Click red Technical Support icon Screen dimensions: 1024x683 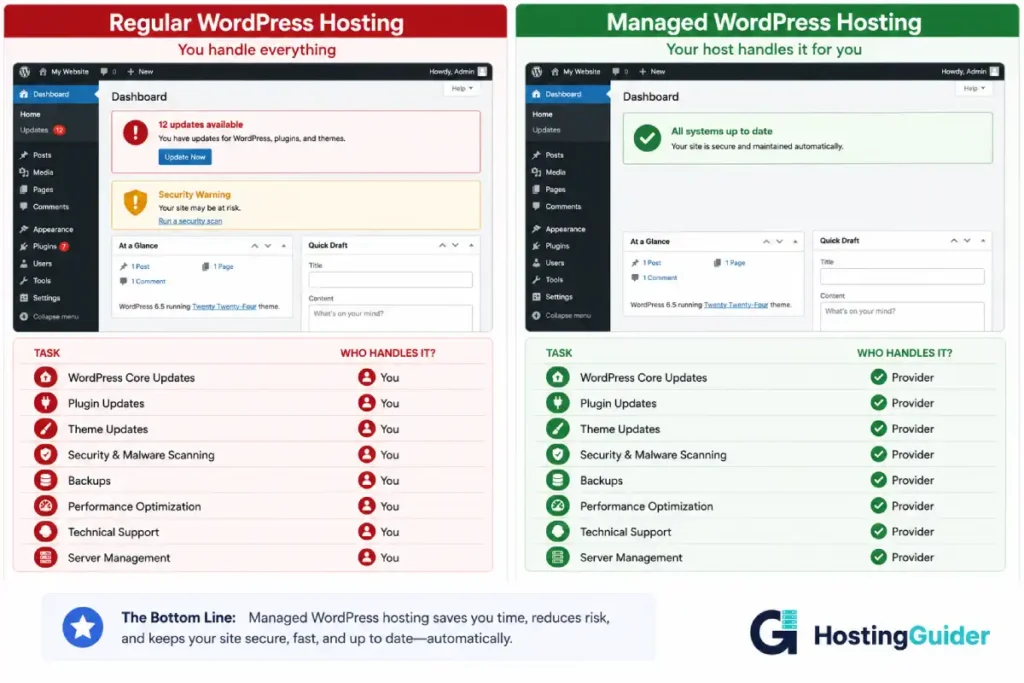pyautogui.click(x=46, y=532)
